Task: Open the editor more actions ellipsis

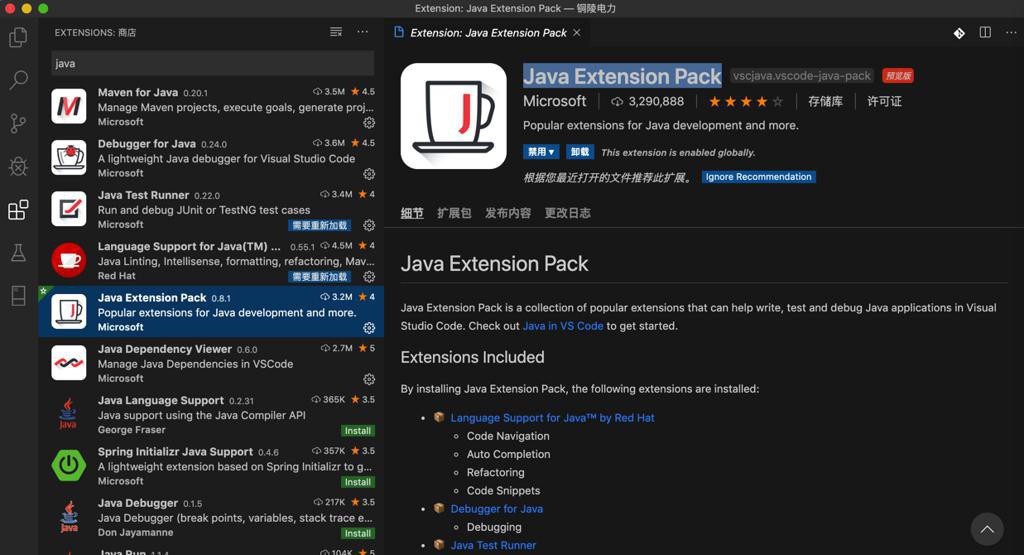Action: point(1011,33)
